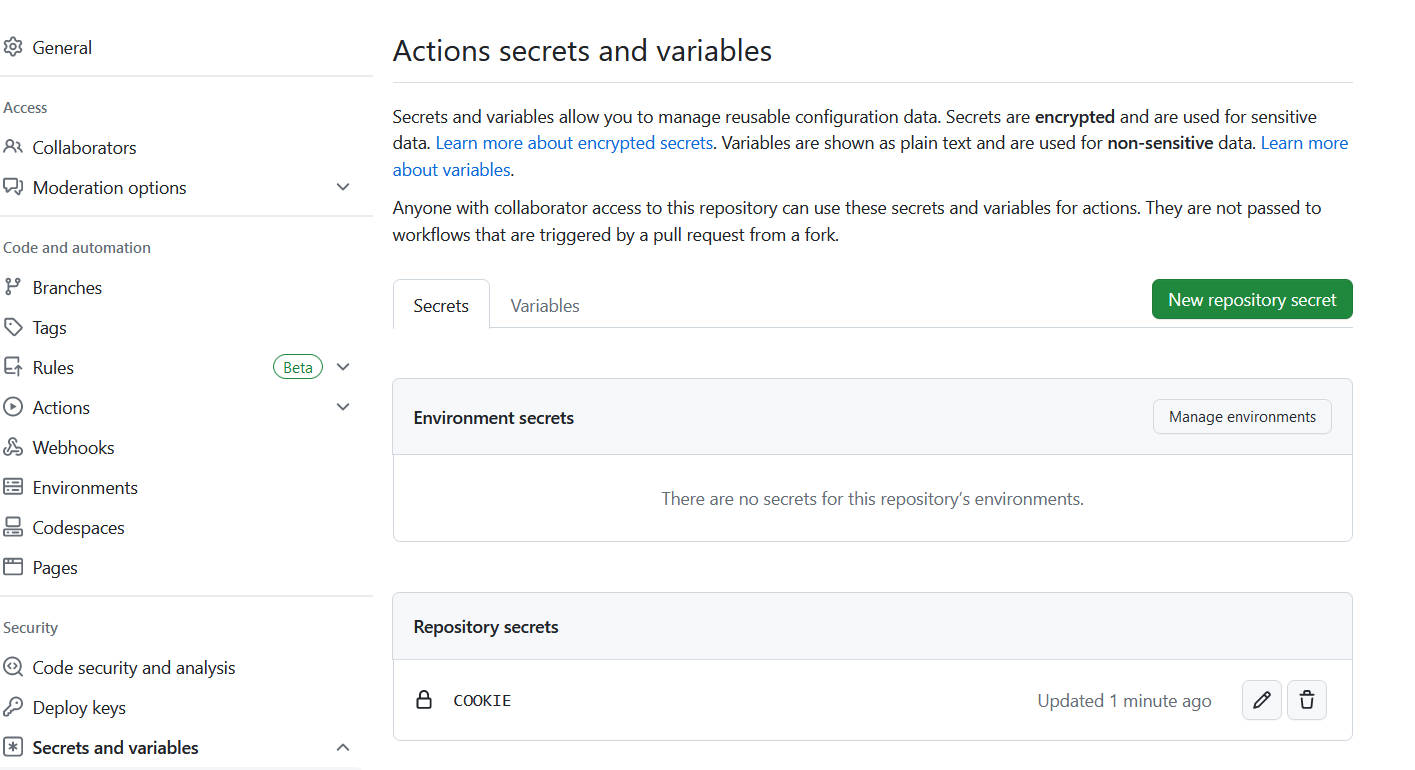This screenshot has width=1415, height=770.
Task: Expand the Rules section chevron
Action: click(x=343, y=367)
